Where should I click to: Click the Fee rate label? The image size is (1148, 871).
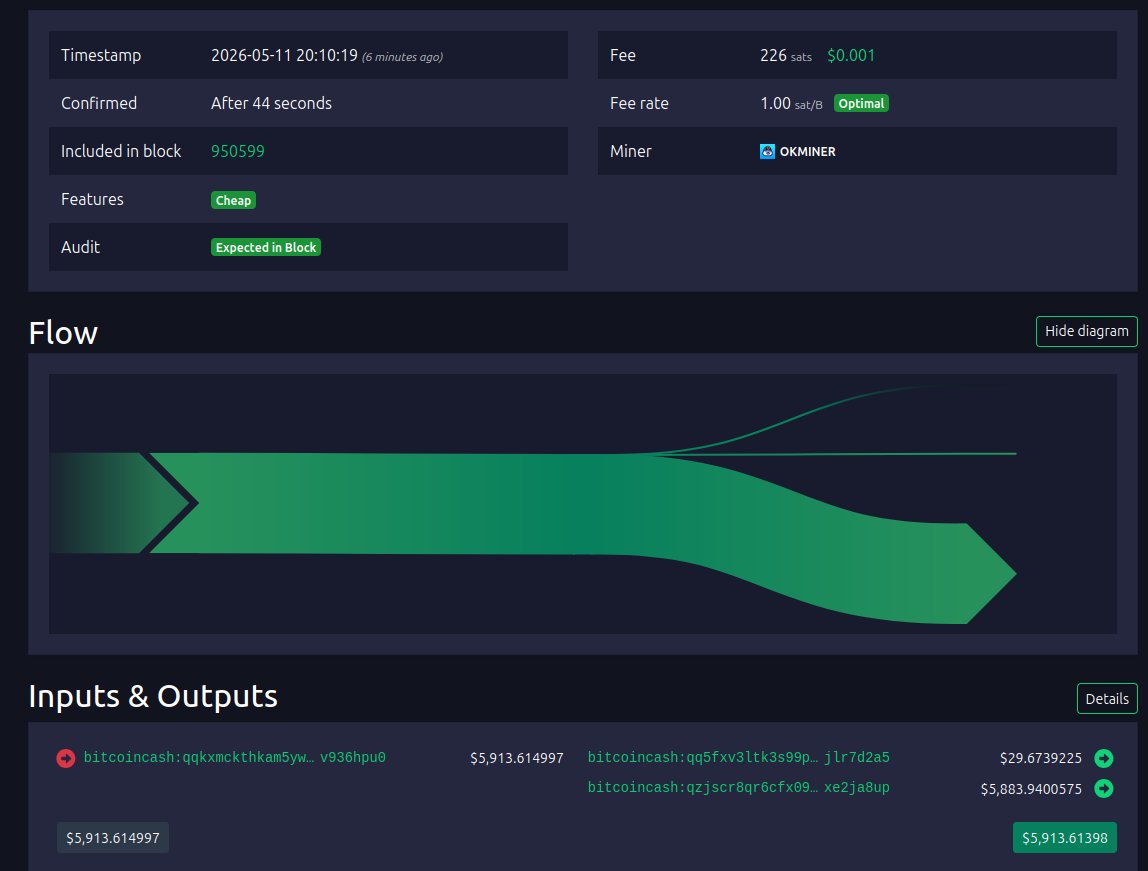(x=639, y=103)
